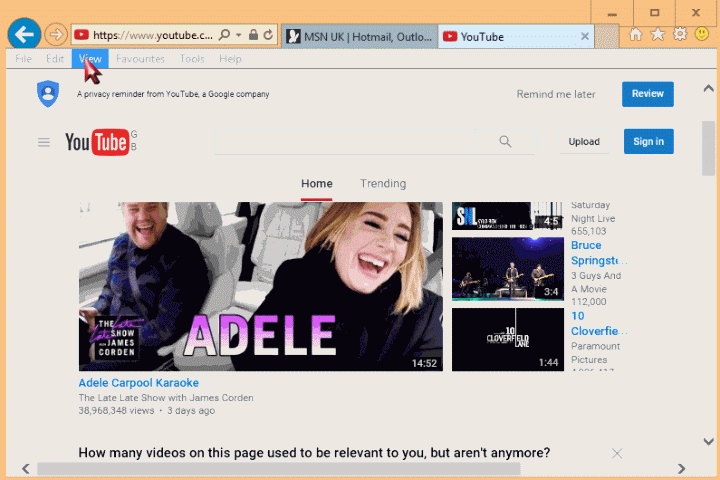This screenshot has width=720, height=480.
Task: Open a new tab button
Action: 607,36
